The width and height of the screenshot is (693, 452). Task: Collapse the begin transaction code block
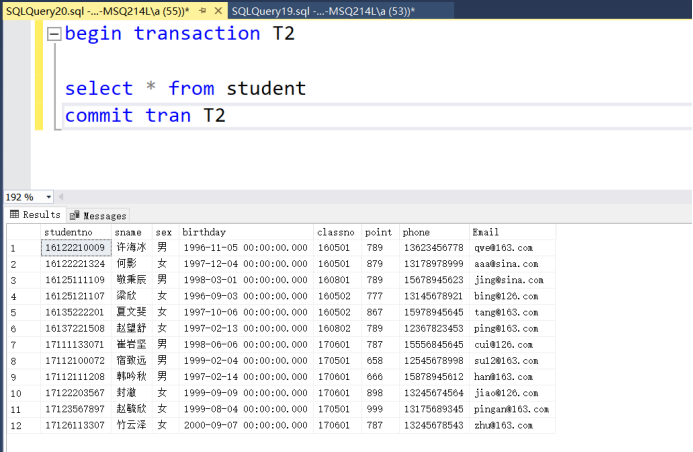point(54,34)
